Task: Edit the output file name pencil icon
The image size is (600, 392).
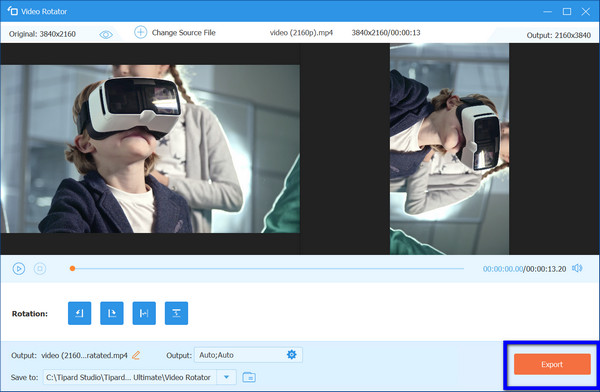Action: pos(136,355)
